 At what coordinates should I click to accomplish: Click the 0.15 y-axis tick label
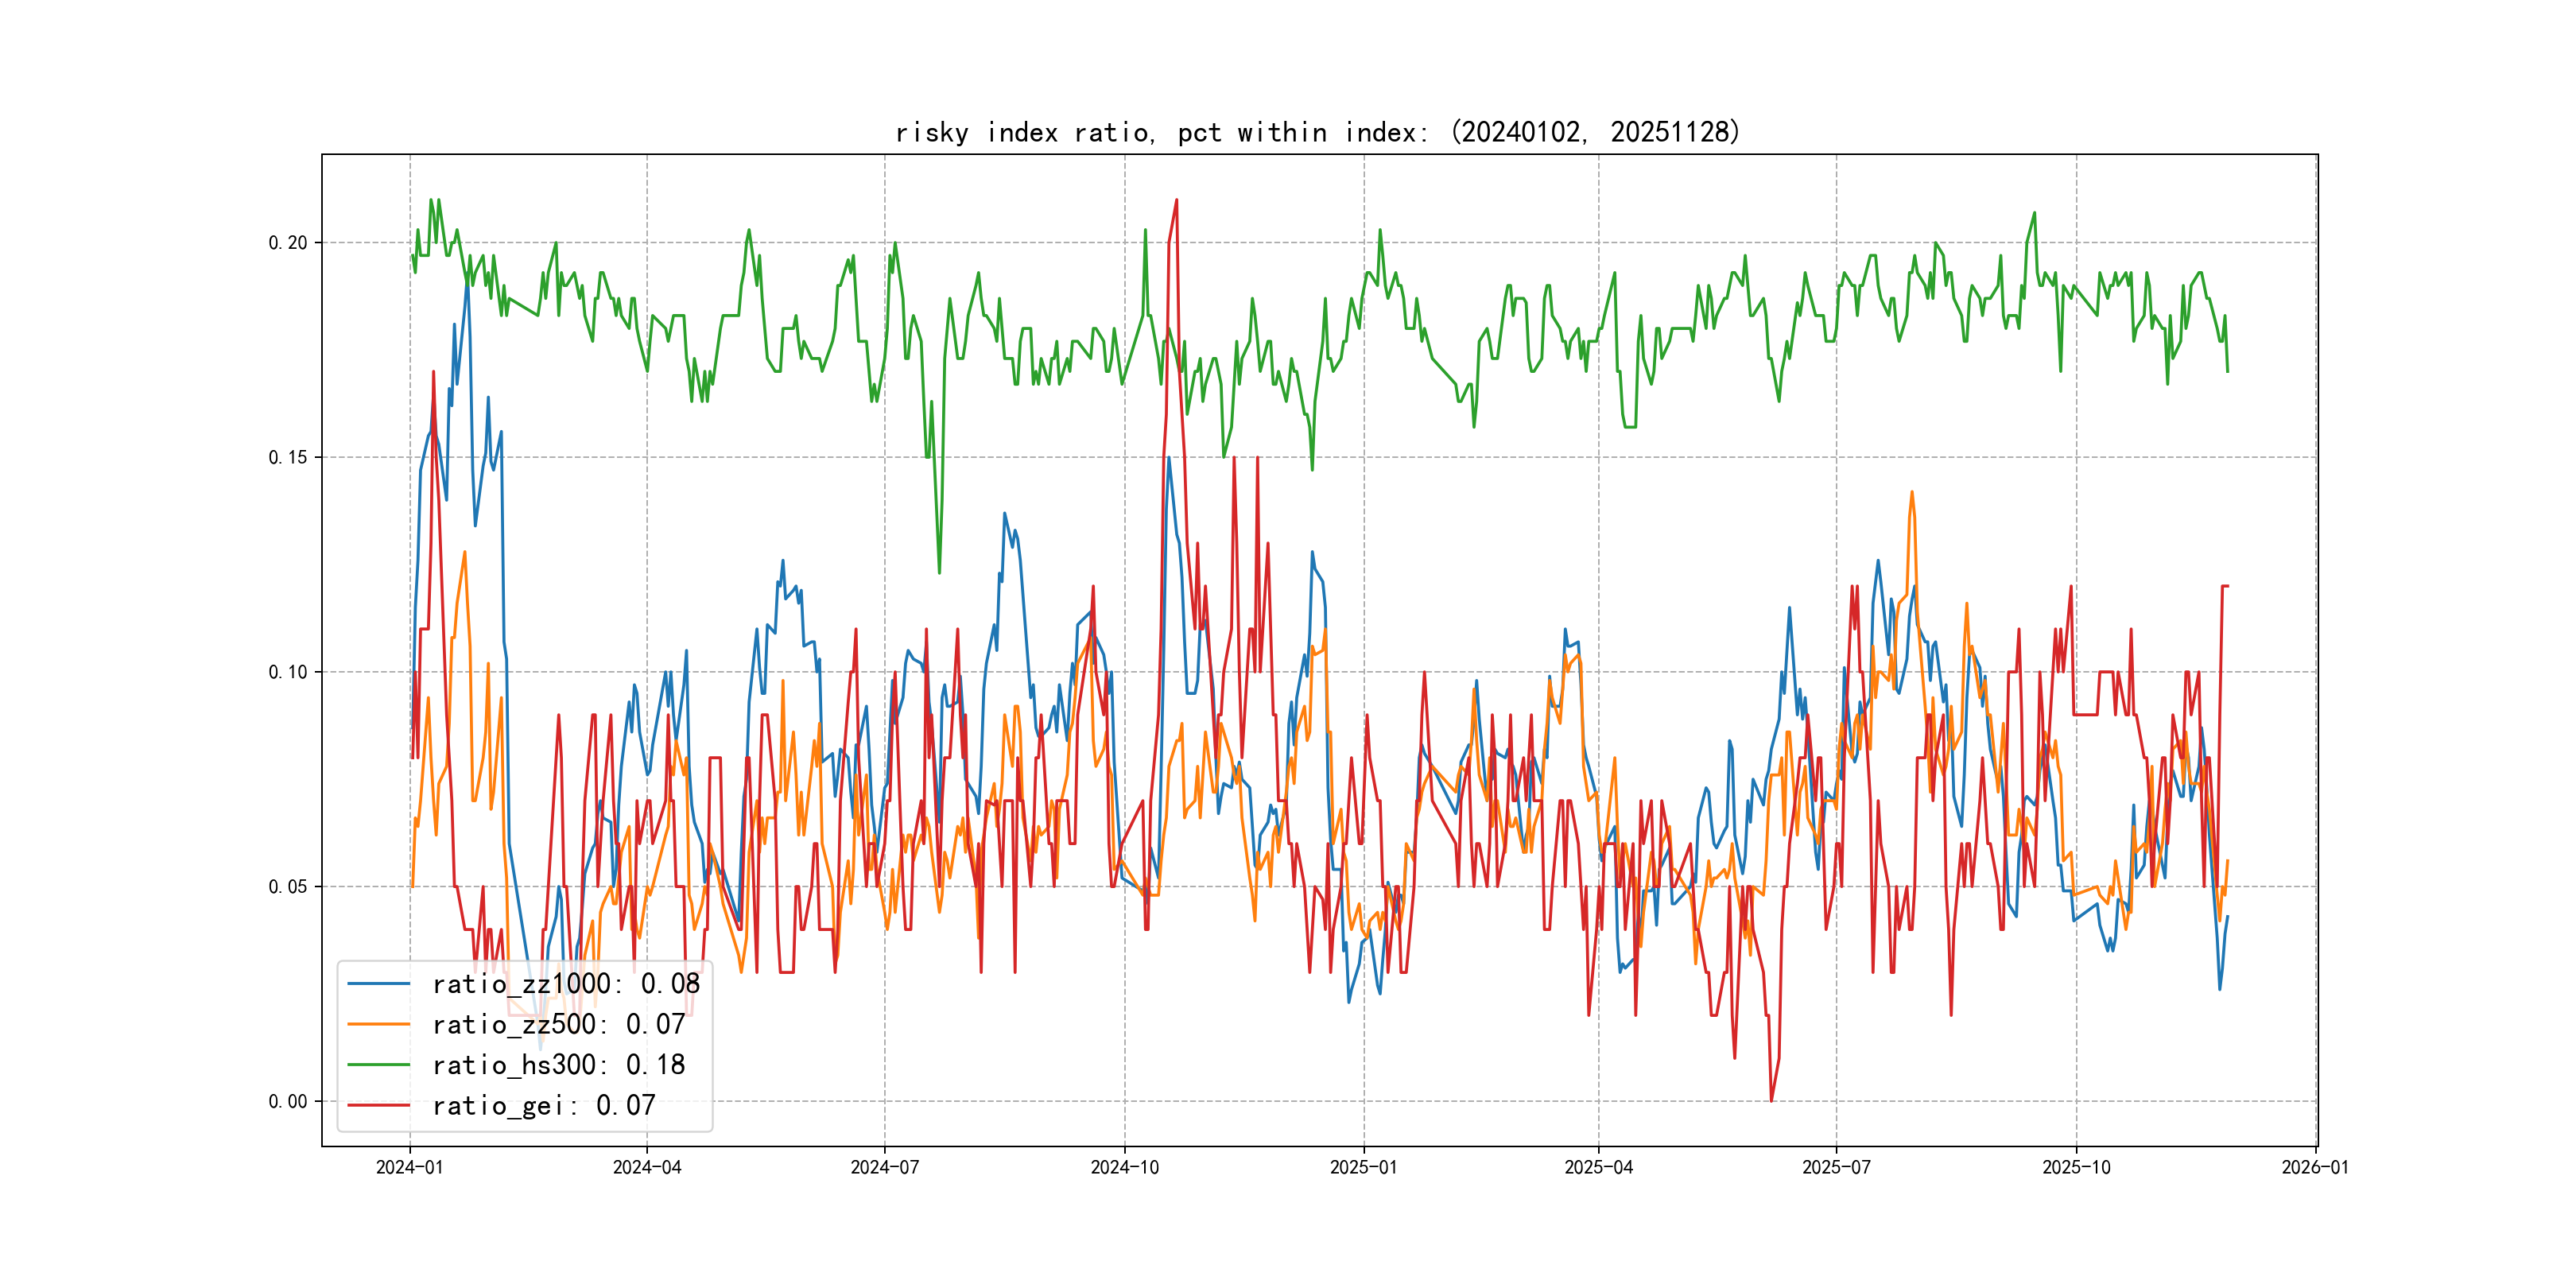[288, 457]
